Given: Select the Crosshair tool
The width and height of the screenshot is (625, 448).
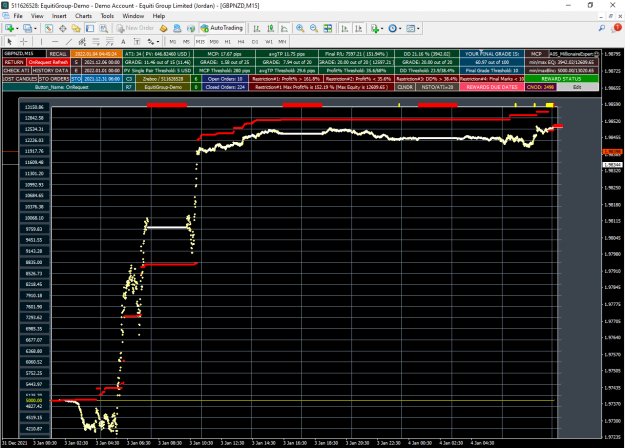Looking at the screenshot, I should point(24,41).
